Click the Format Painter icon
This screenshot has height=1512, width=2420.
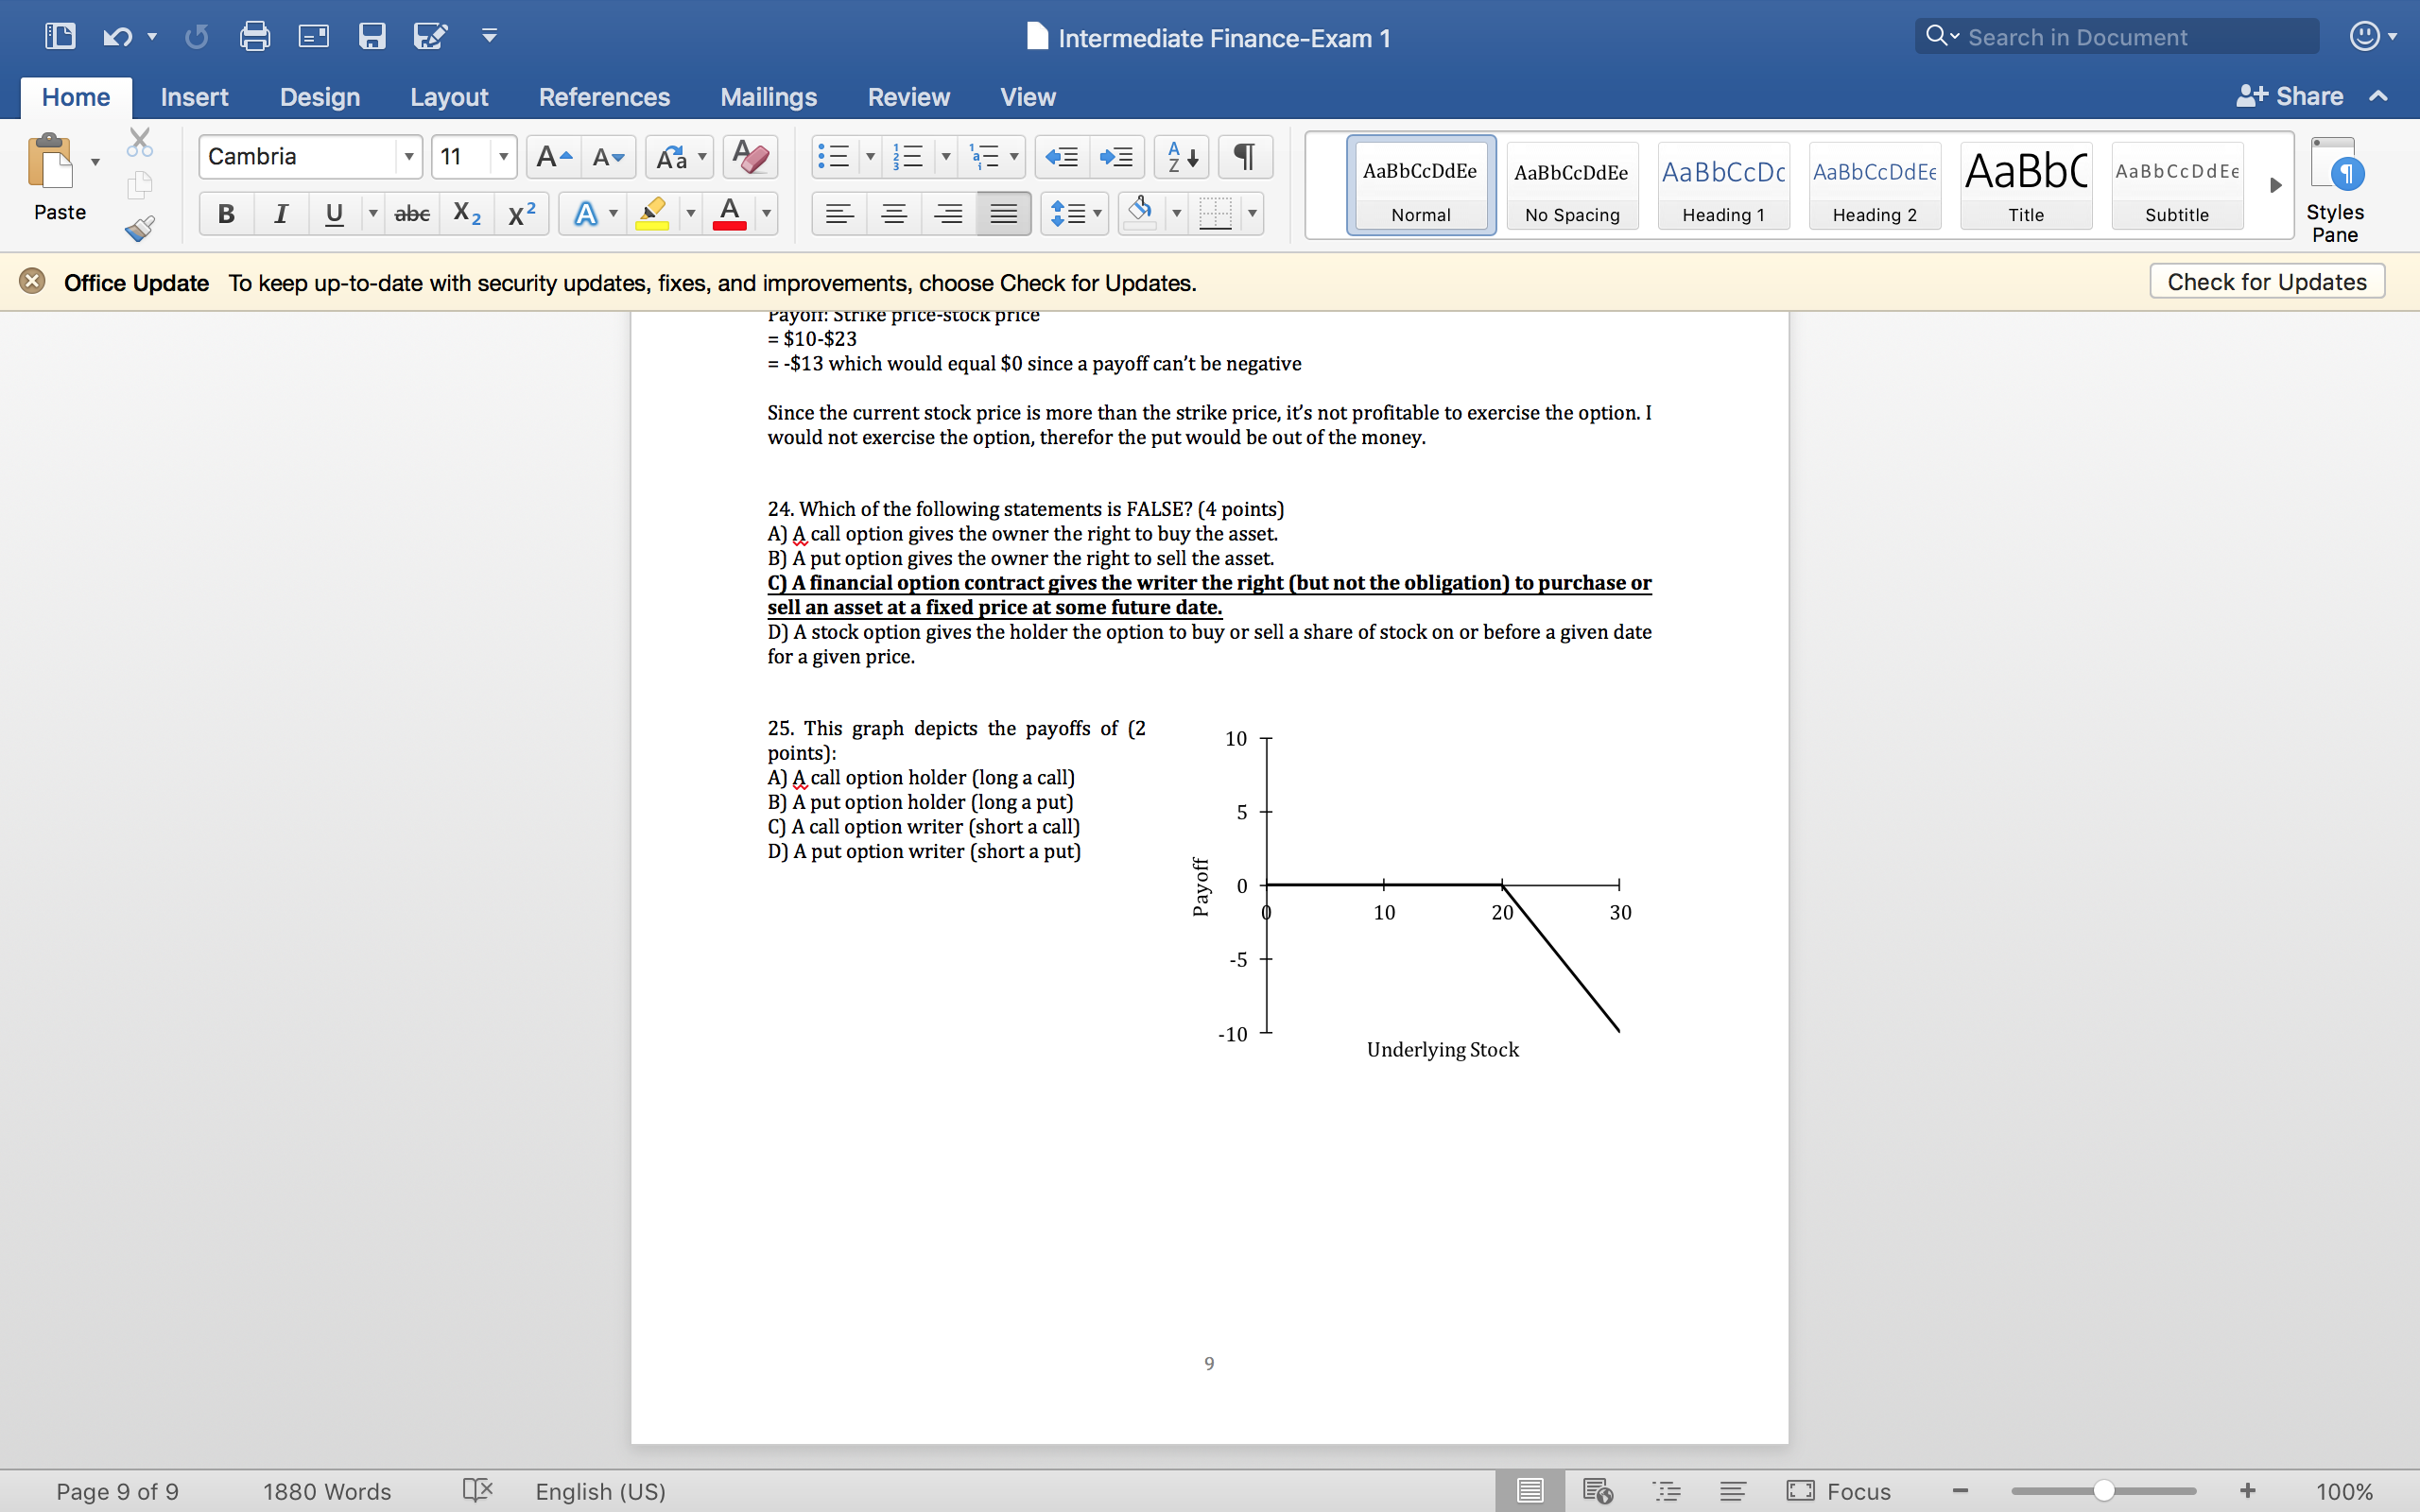tap(139, 228)
